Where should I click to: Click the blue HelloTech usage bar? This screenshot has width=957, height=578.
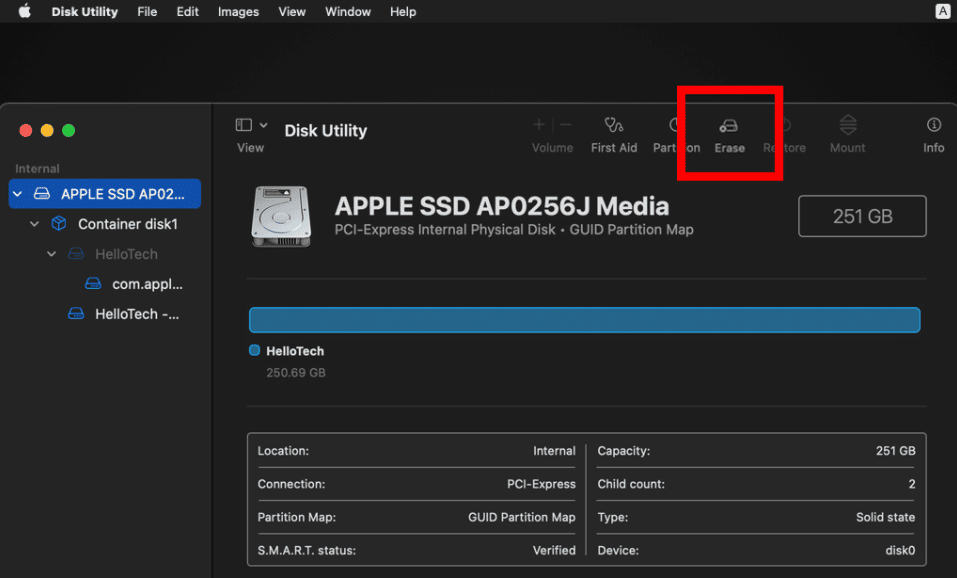pyautogui.click(x=585, y=320)
